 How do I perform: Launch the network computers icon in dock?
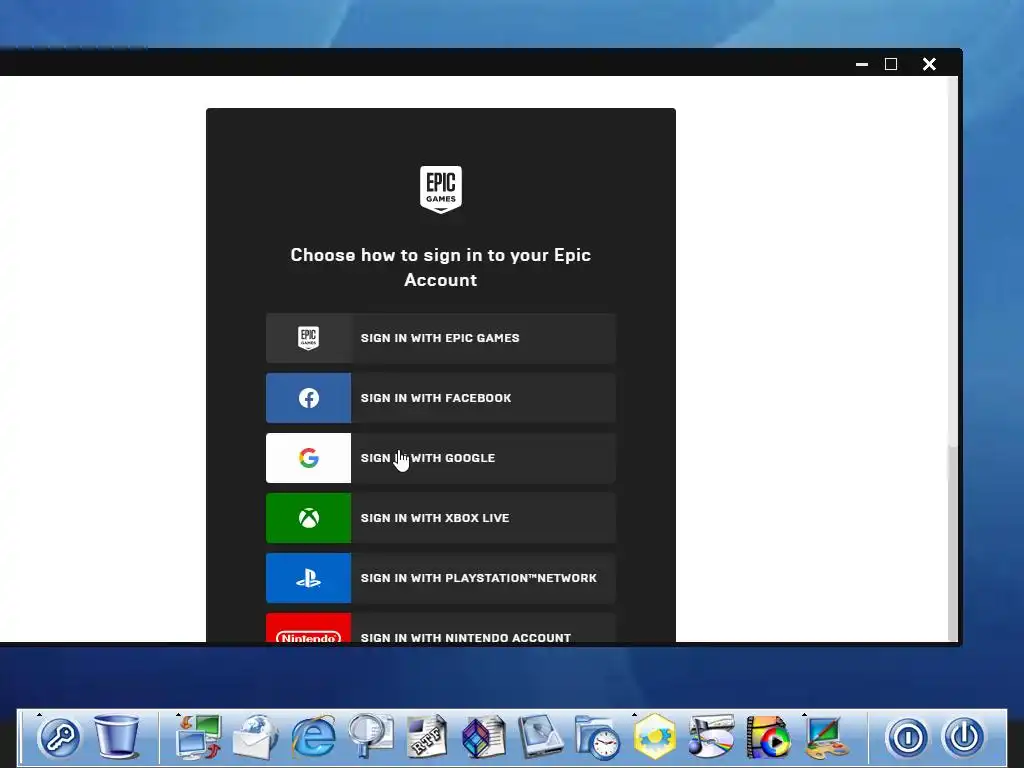tap(199, 737)
